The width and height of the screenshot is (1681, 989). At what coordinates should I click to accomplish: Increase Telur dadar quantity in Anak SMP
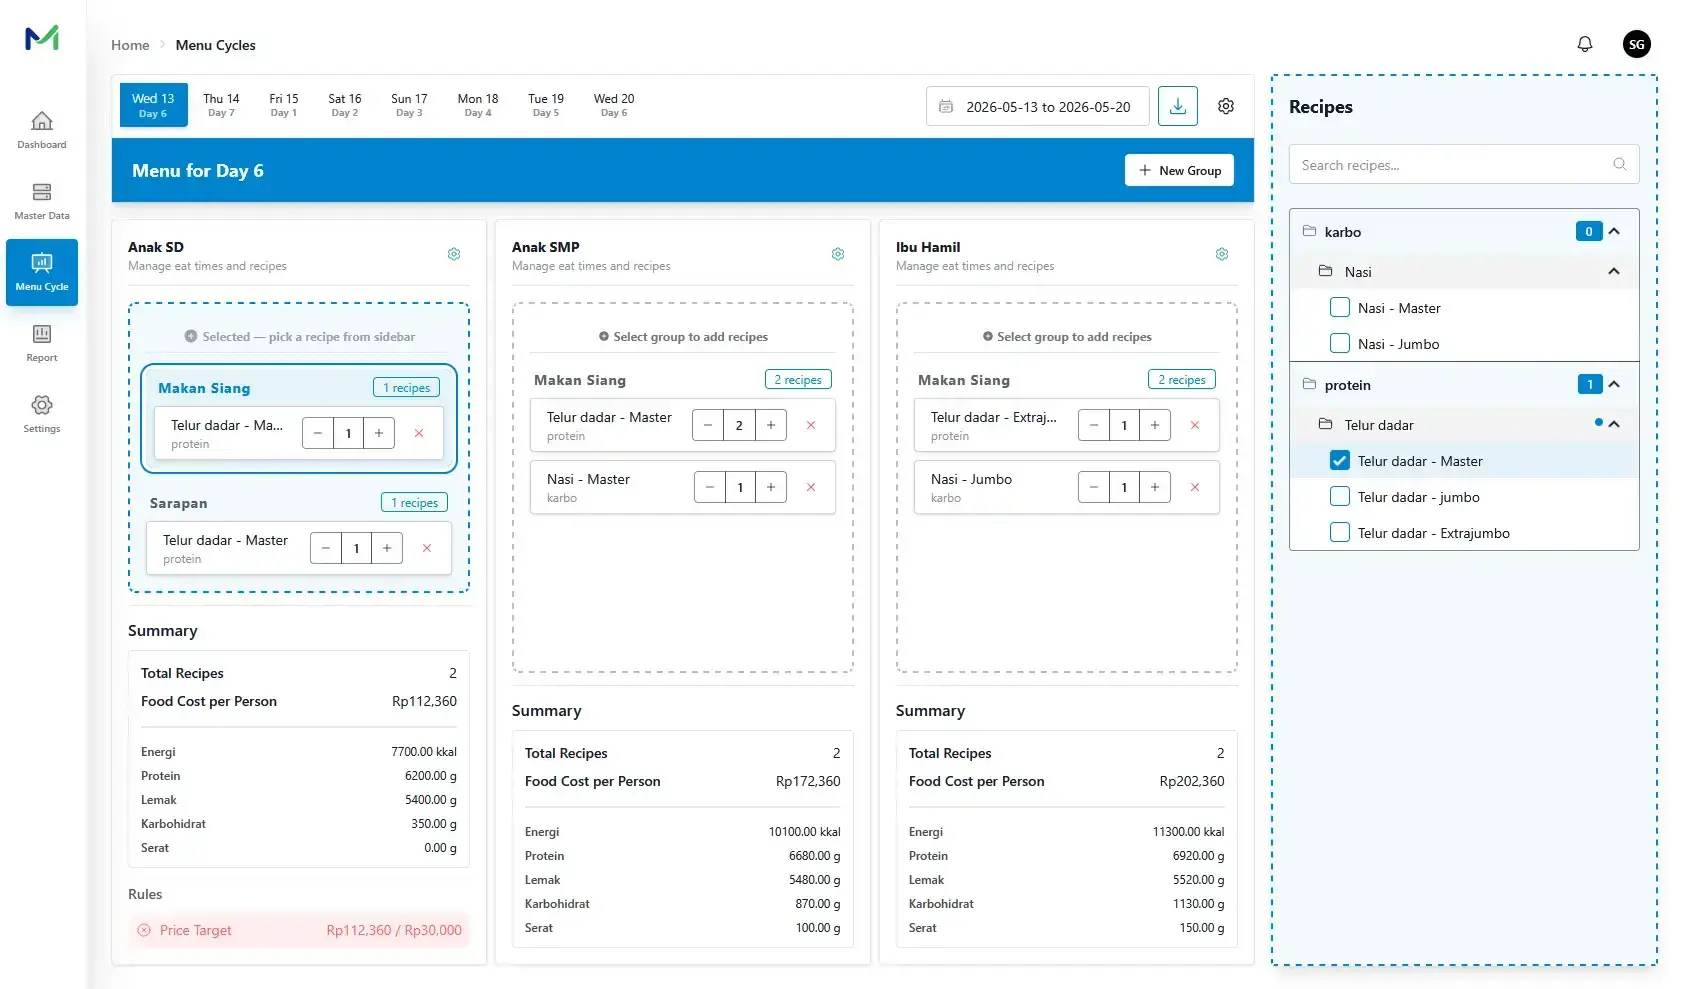coord(771,425)
